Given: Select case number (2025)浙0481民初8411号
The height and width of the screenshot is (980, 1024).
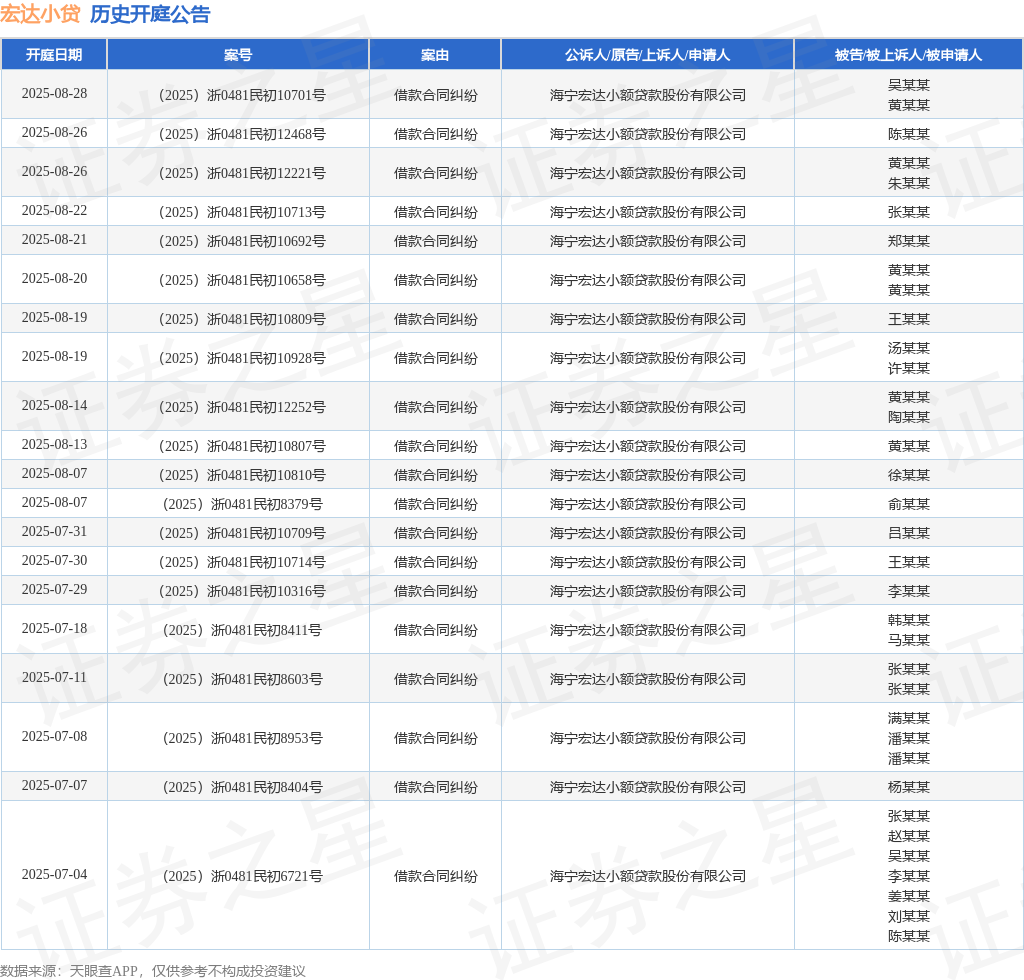Looking at the screenshot, I should tap(242, 630).
